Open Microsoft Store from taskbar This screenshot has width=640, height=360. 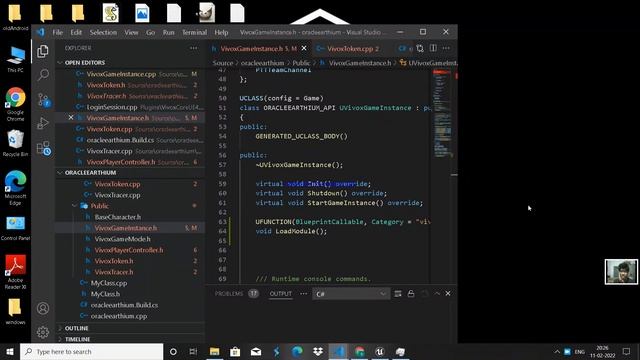[x=235, y=351]
